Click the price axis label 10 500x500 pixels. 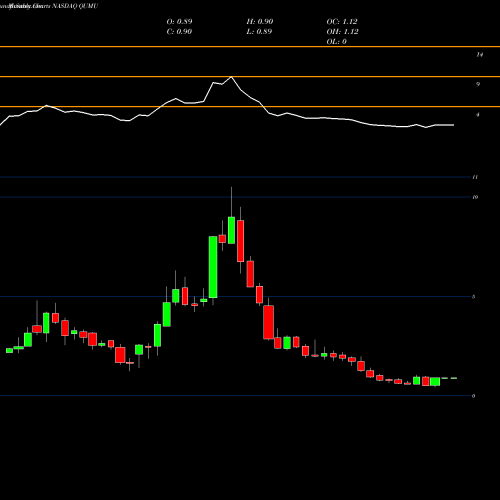475,197
